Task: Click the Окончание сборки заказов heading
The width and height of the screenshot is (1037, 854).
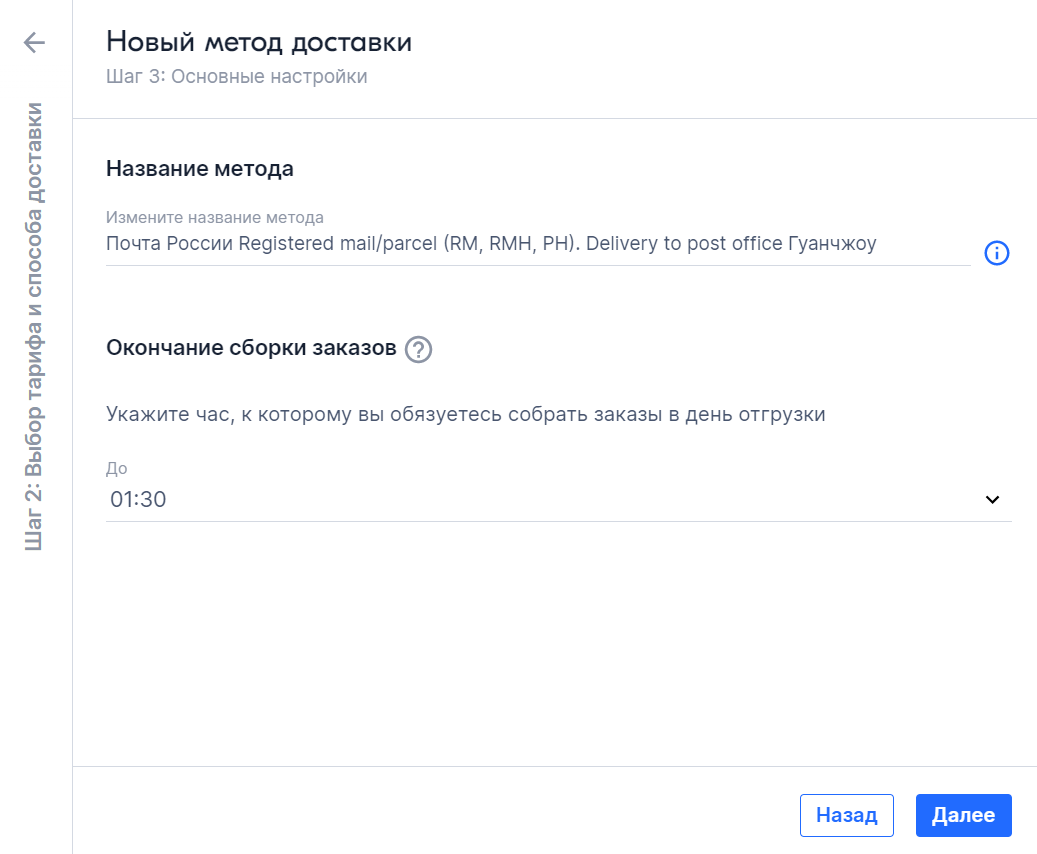Action: (x=251, y=348)
